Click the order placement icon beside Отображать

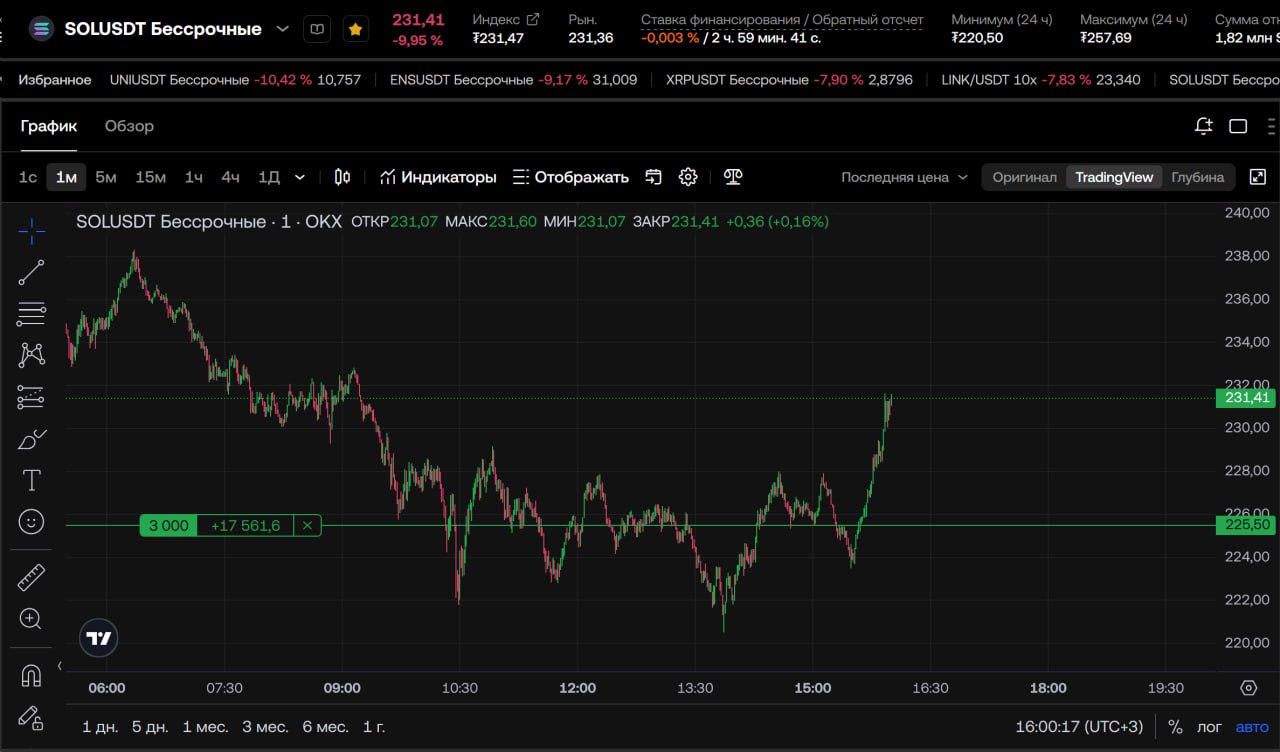(654, 177)
